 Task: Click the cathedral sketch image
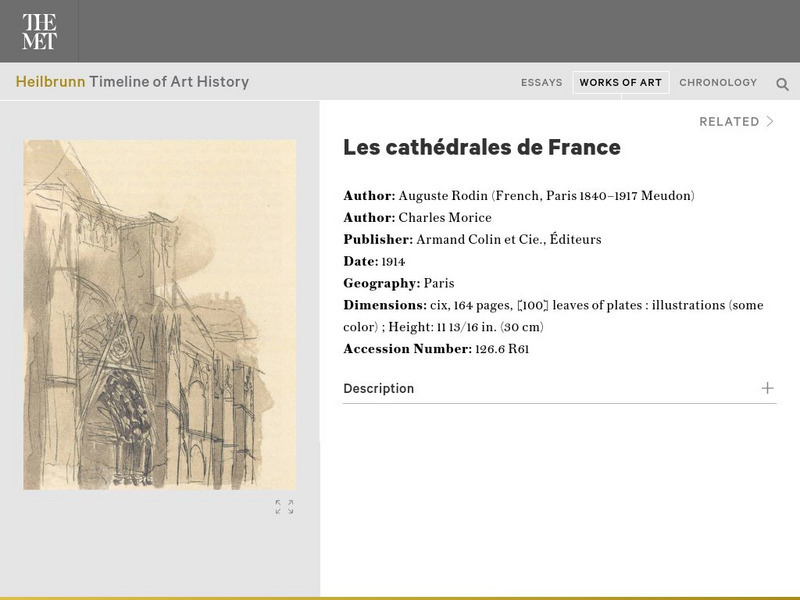160,314
